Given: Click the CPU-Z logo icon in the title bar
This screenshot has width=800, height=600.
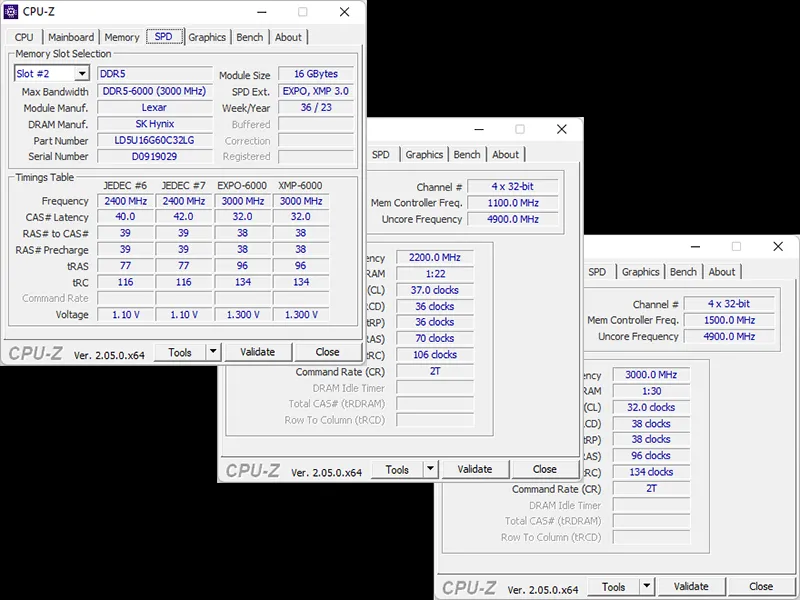Looking at the screenshot, I should coord(13,12).
